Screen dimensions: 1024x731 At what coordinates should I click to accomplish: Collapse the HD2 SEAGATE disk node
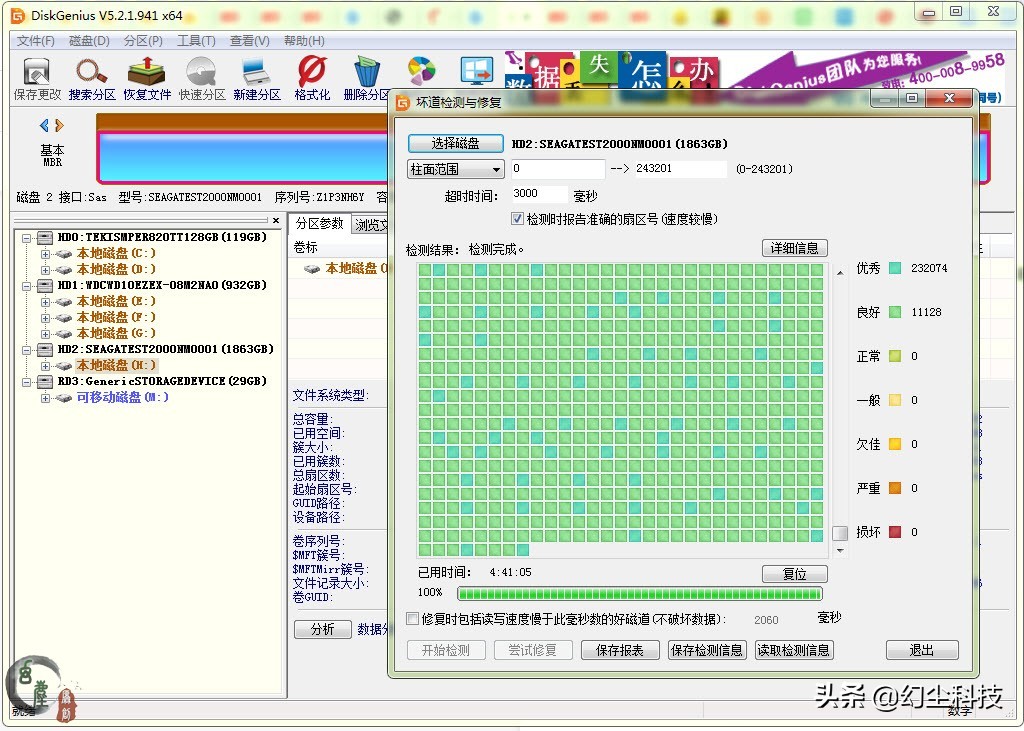coord(27,349)
